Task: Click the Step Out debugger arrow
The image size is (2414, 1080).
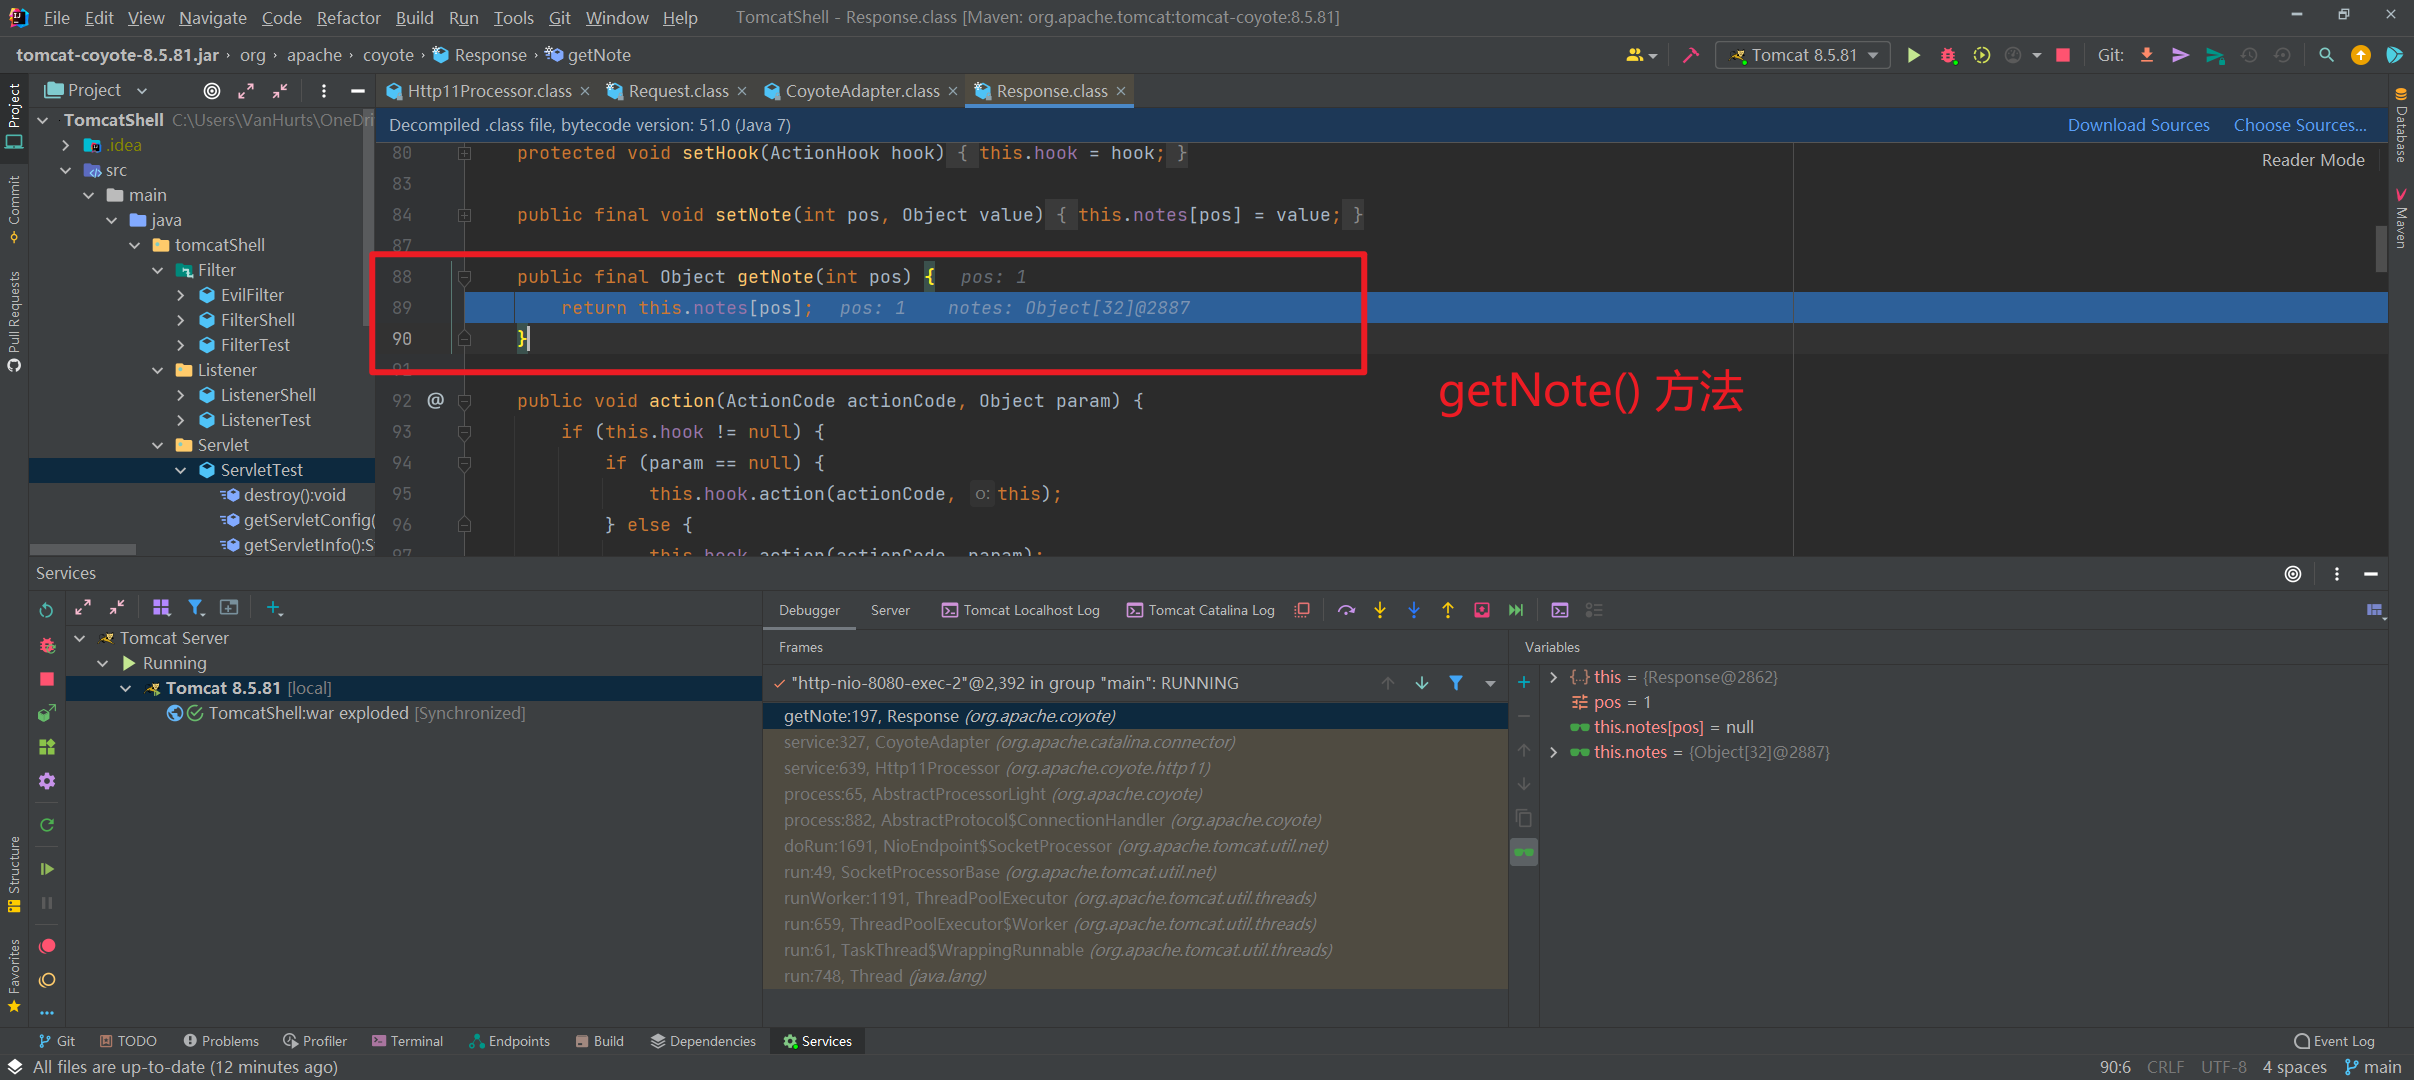Action: [x=1448, y=609]
